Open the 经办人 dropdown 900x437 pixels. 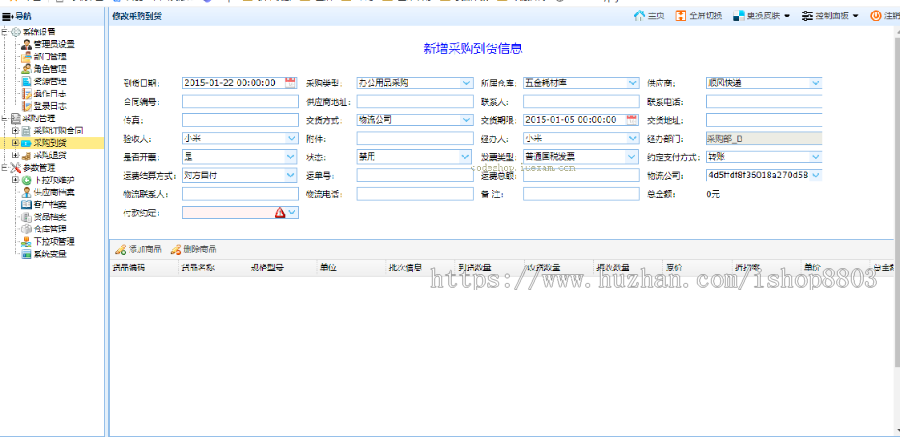coord(633,138)
